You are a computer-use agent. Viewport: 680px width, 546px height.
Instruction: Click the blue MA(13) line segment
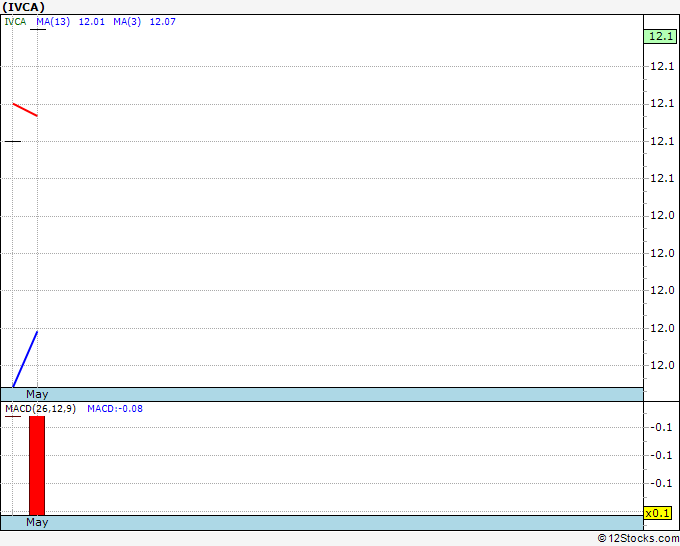(x=25, y=359)
